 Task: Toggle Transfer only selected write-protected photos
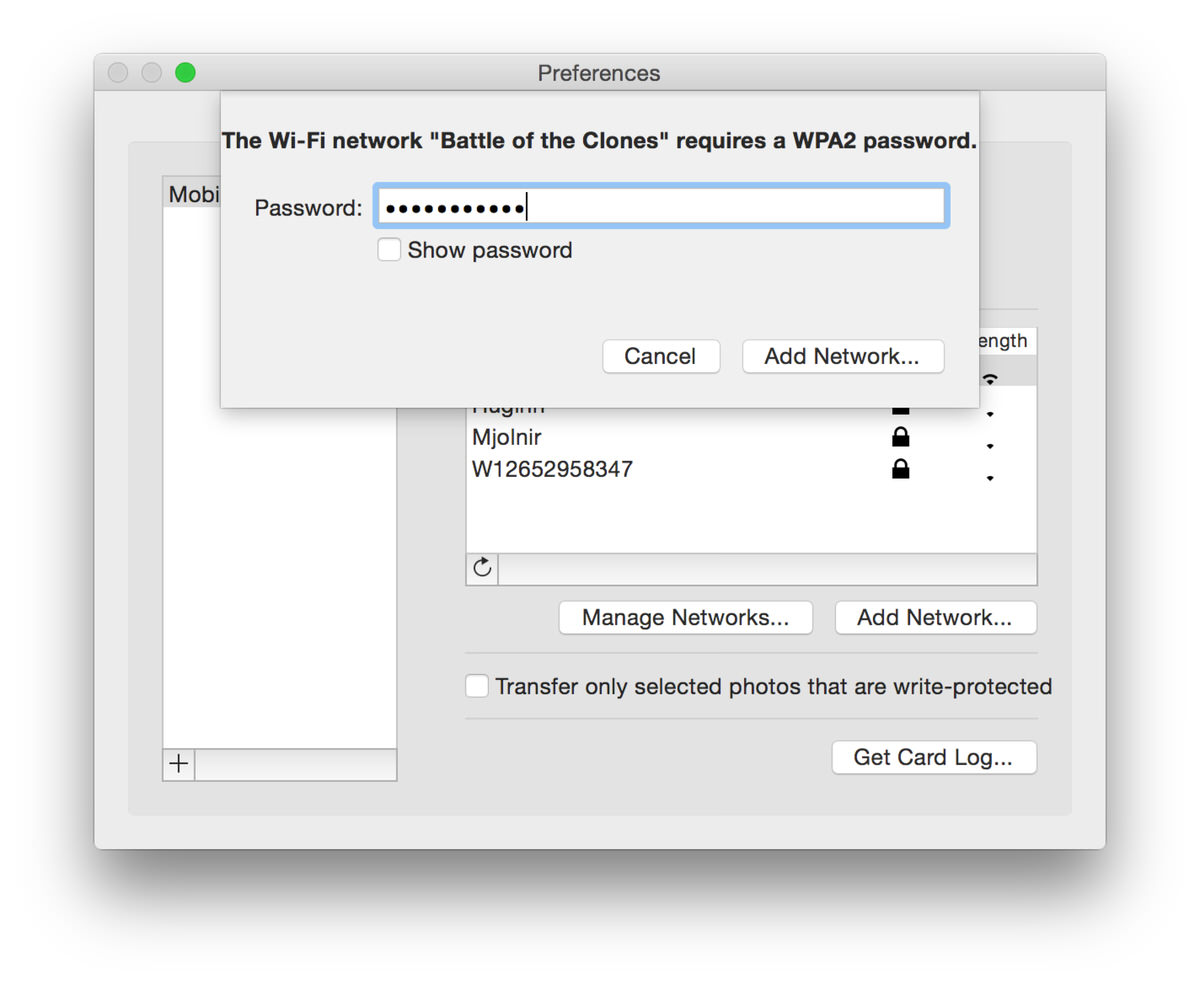point(477,686)
